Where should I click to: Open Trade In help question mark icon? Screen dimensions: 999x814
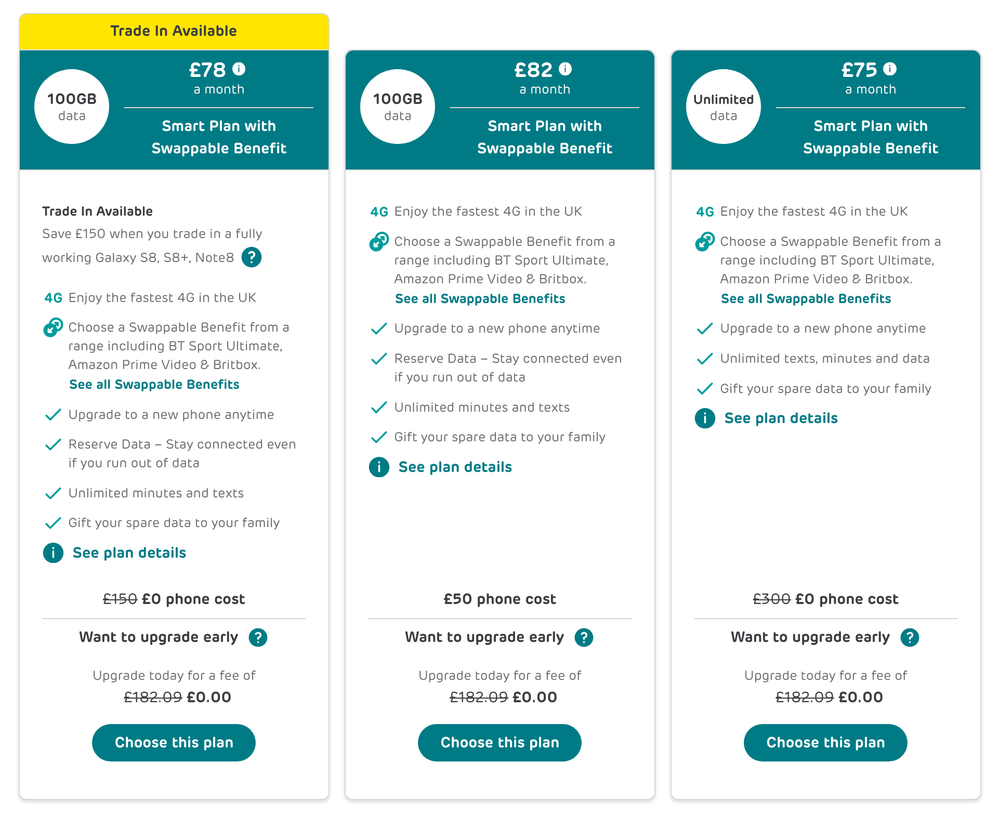(252, 257)
